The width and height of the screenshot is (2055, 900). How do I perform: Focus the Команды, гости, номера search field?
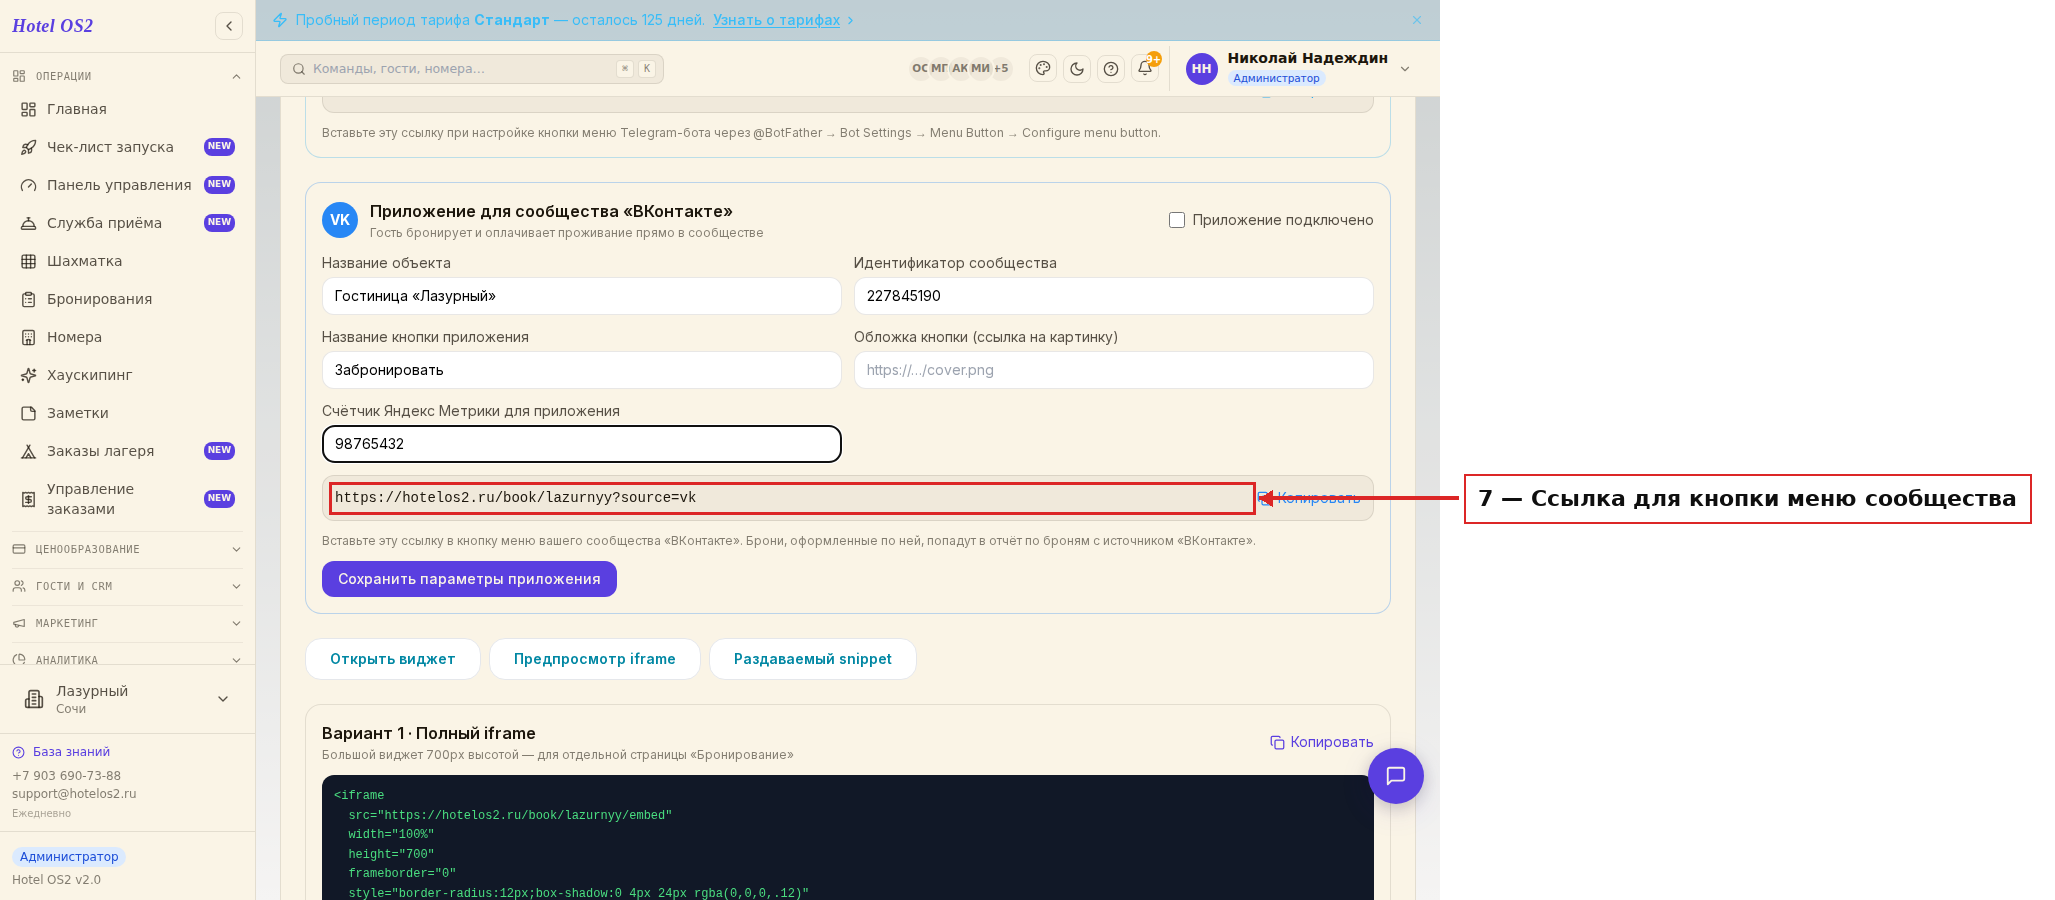pyautogui.click(x=472, y=69)
